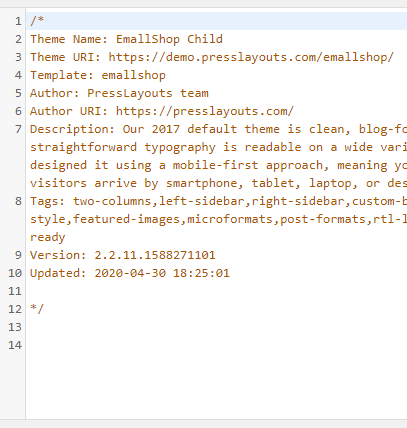The height and width of the screenshot is (428, 407).
Task: Click line number 8 in the gutter
Action: (x=18, y=201)
